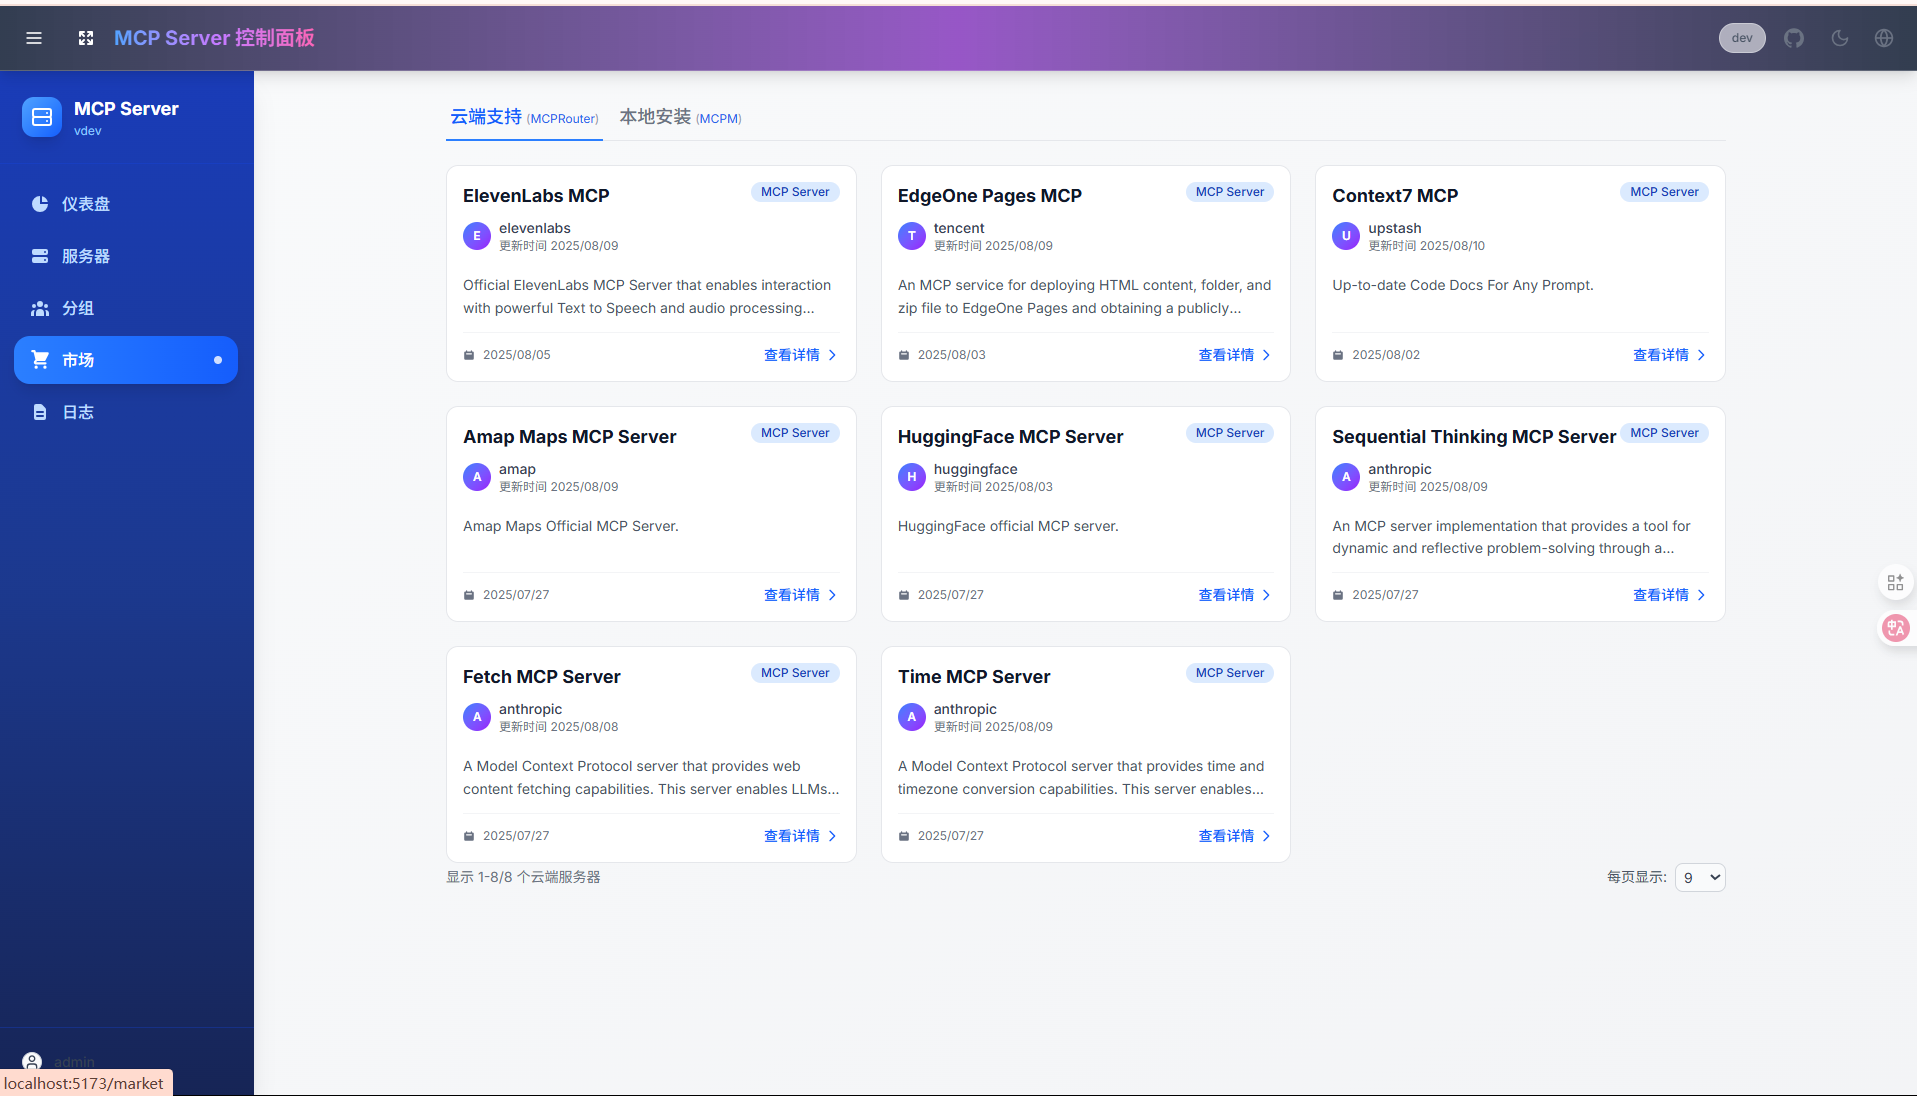Click the EdgeOne Pages MCP title
This screenshot has width=1917, height=1096.
tap(989, 196)
